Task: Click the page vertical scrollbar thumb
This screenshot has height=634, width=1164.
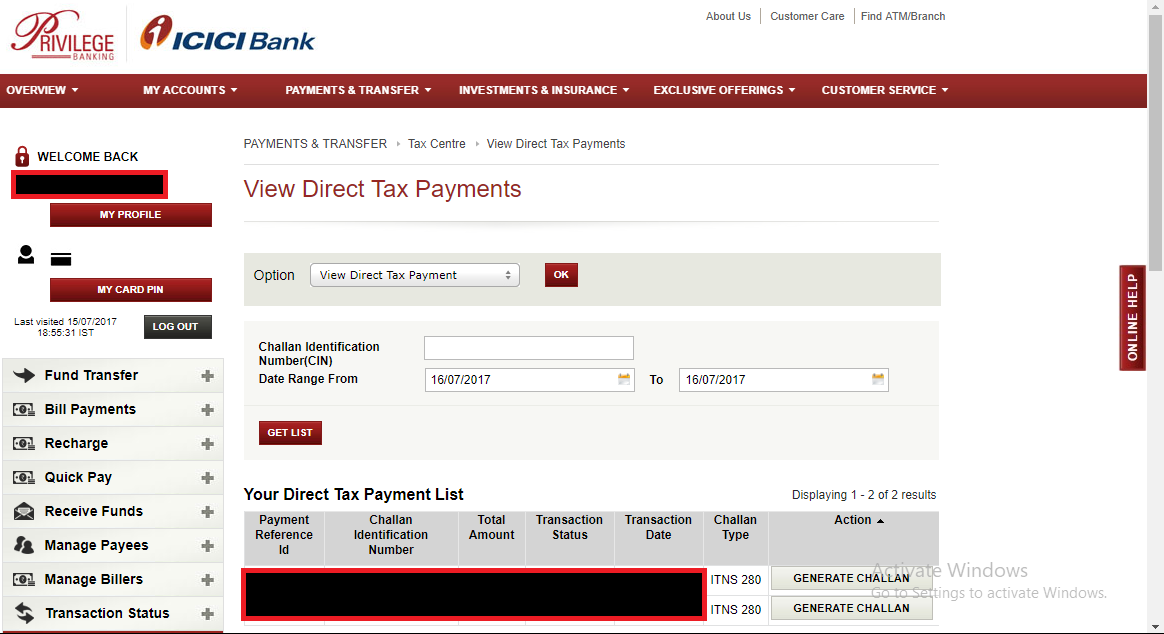Action: (x=1156, y=141)
